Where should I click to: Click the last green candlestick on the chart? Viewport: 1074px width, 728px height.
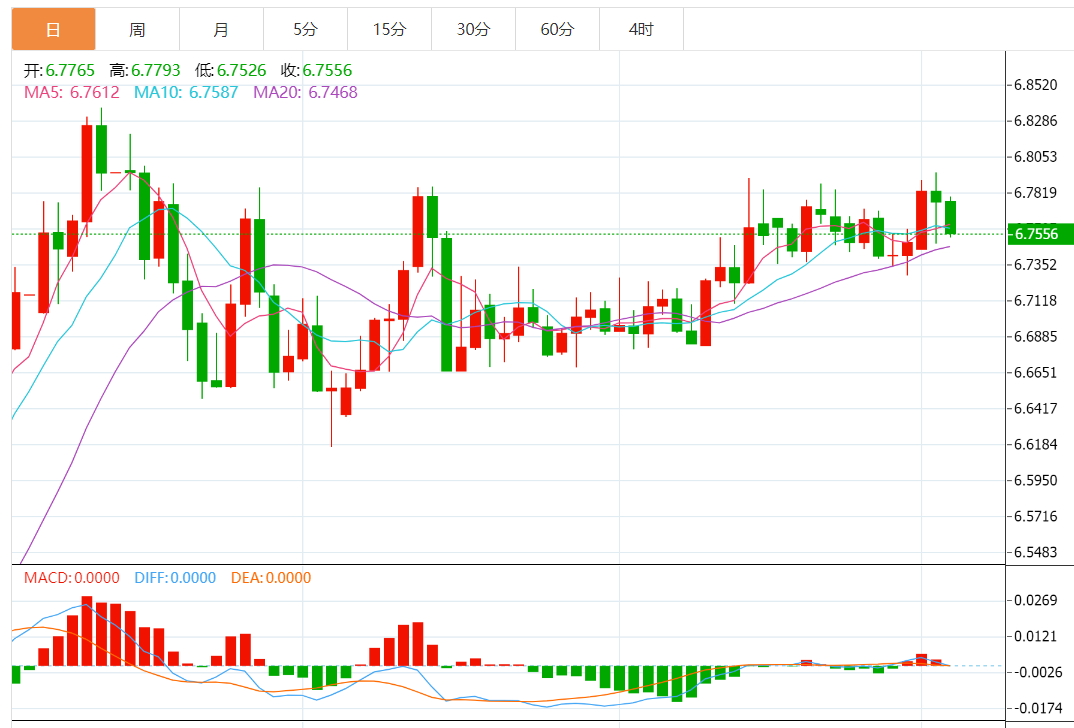click(951, 217)
